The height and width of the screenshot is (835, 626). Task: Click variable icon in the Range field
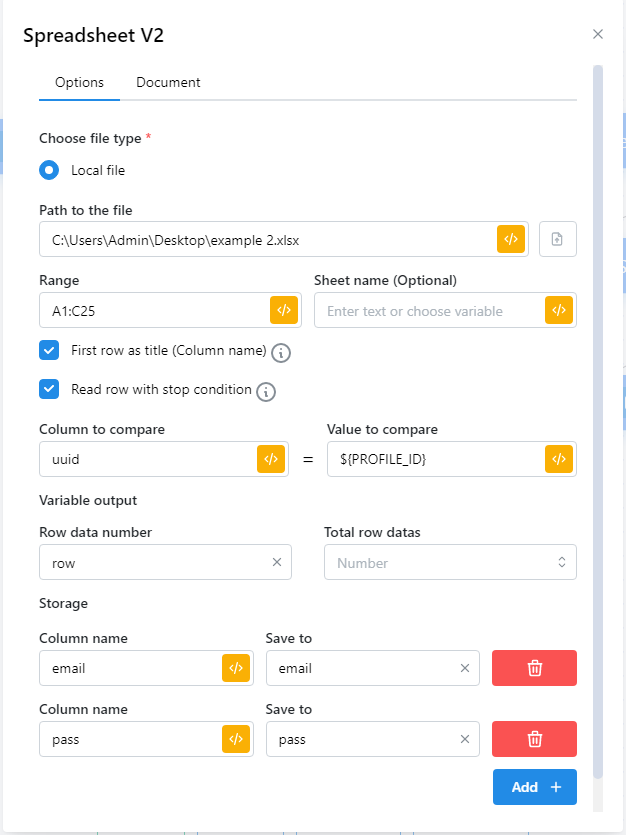click(x=284, y=310)
